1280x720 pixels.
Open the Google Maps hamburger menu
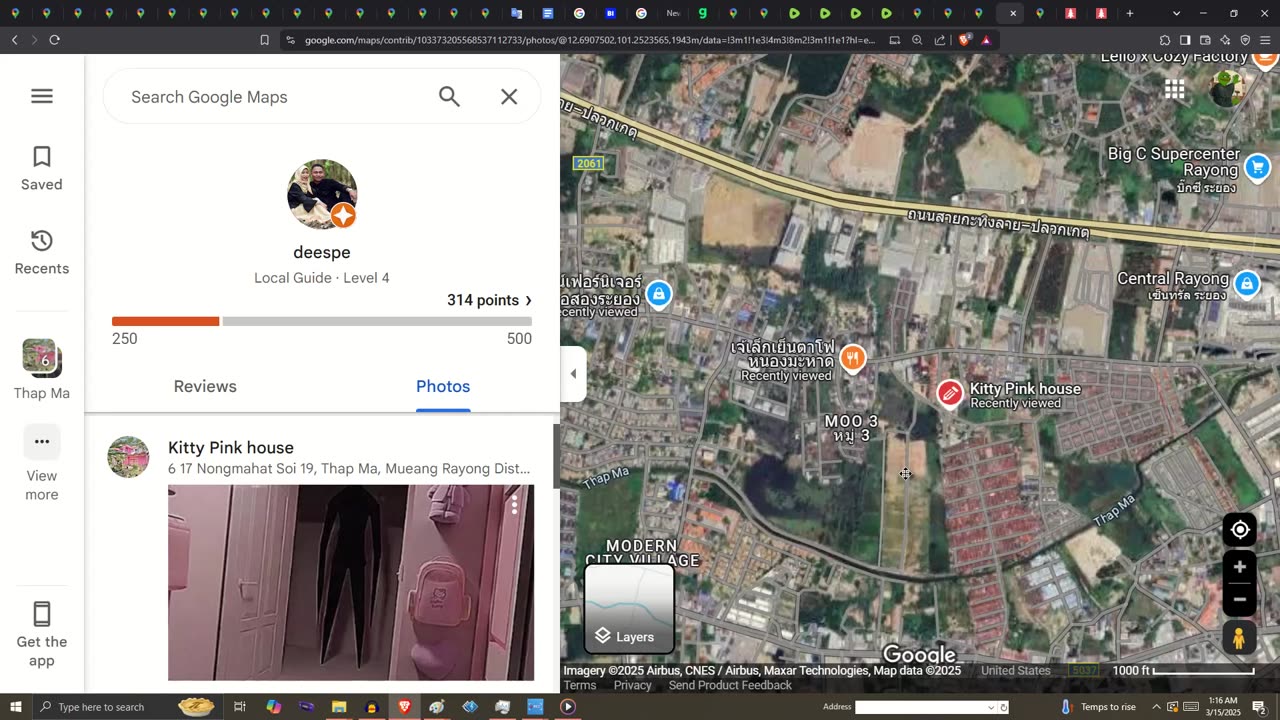41,96
